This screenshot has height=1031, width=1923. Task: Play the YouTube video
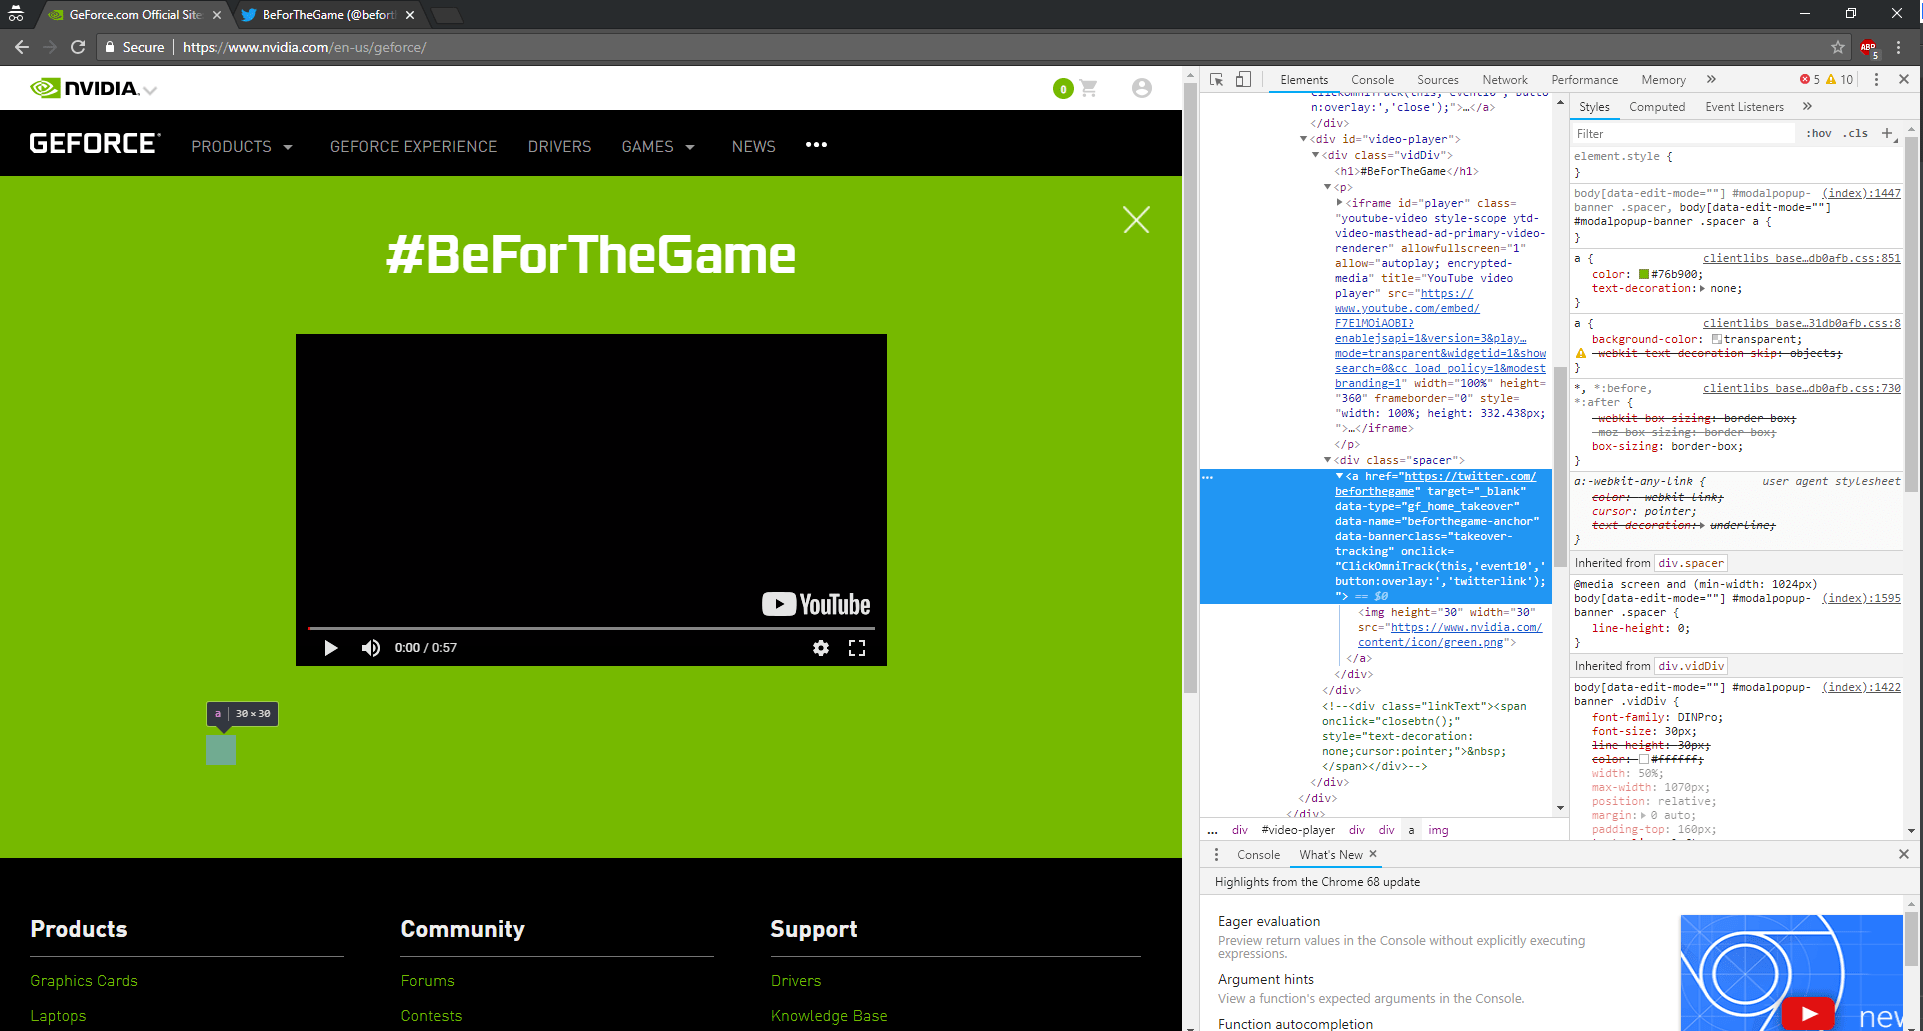(x=330, y=648)
